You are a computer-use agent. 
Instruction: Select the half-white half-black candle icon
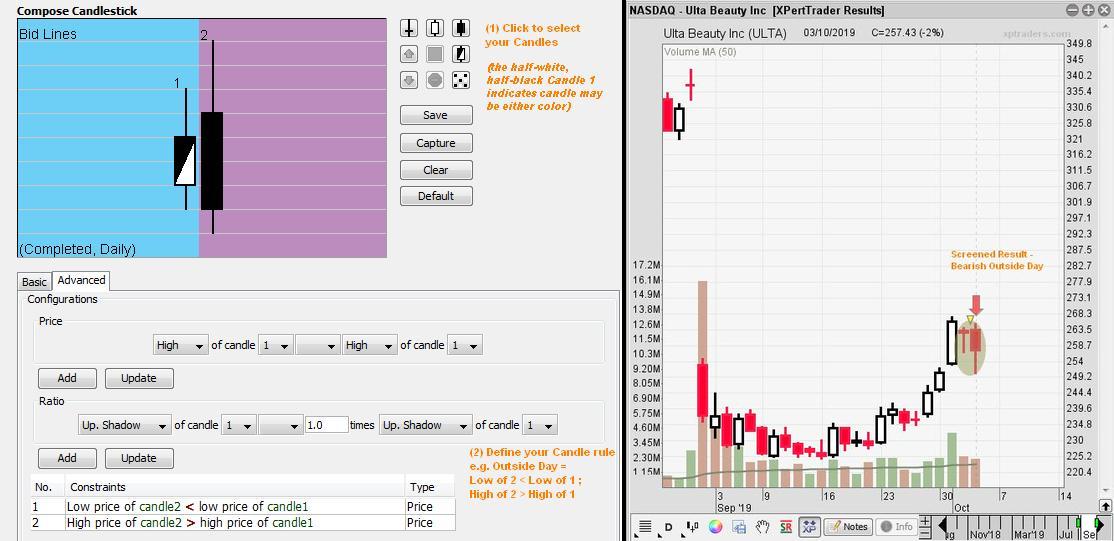460,54
